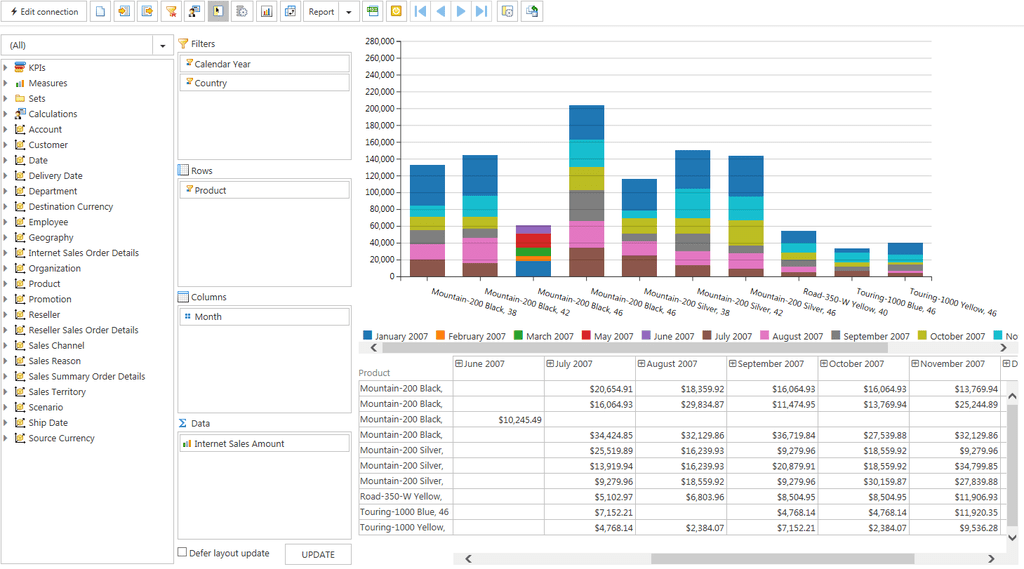Select the Promotion dimension item
This screenshot has width=1024, height=569.
pyautogui.click(x=50, y=299)
